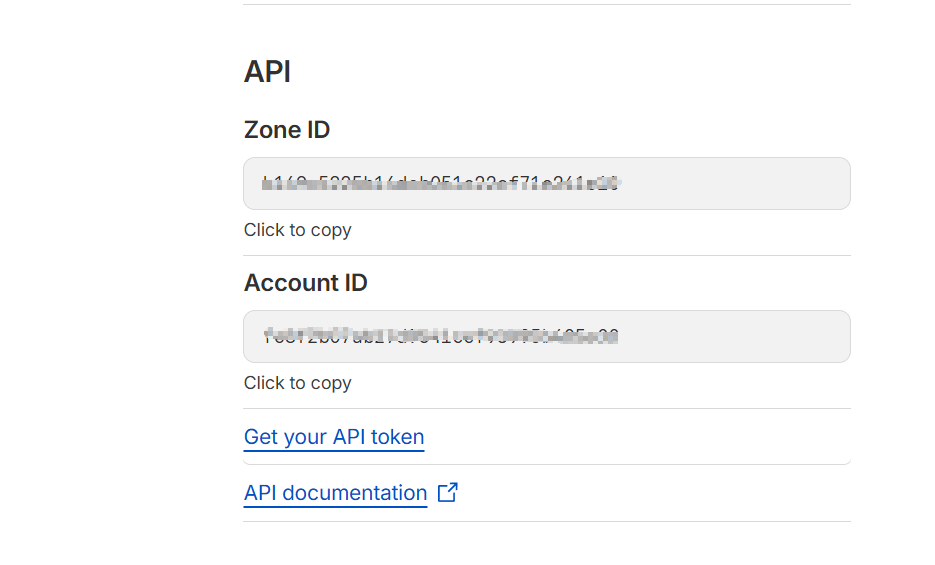Screen dimensions: 935x565
Task: Click the divider above Get your API token
Action: pos(546,408)
